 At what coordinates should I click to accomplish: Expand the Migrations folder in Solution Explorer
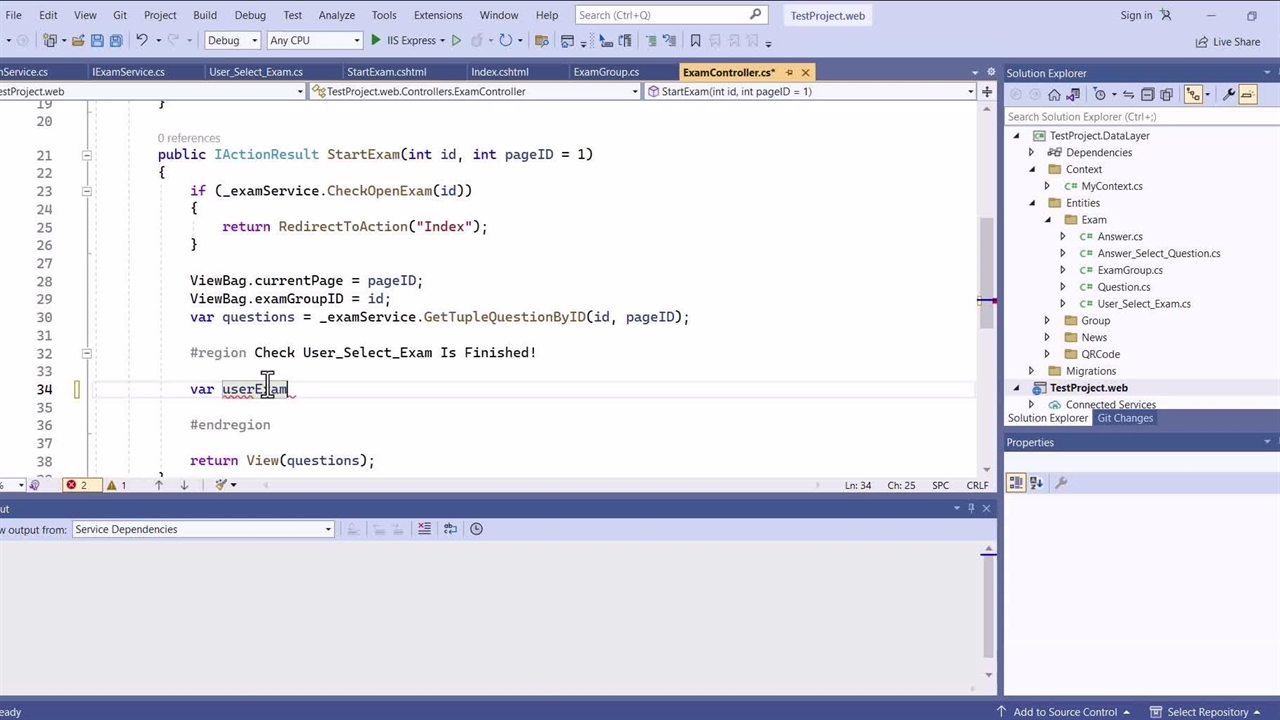point(1032,371)
